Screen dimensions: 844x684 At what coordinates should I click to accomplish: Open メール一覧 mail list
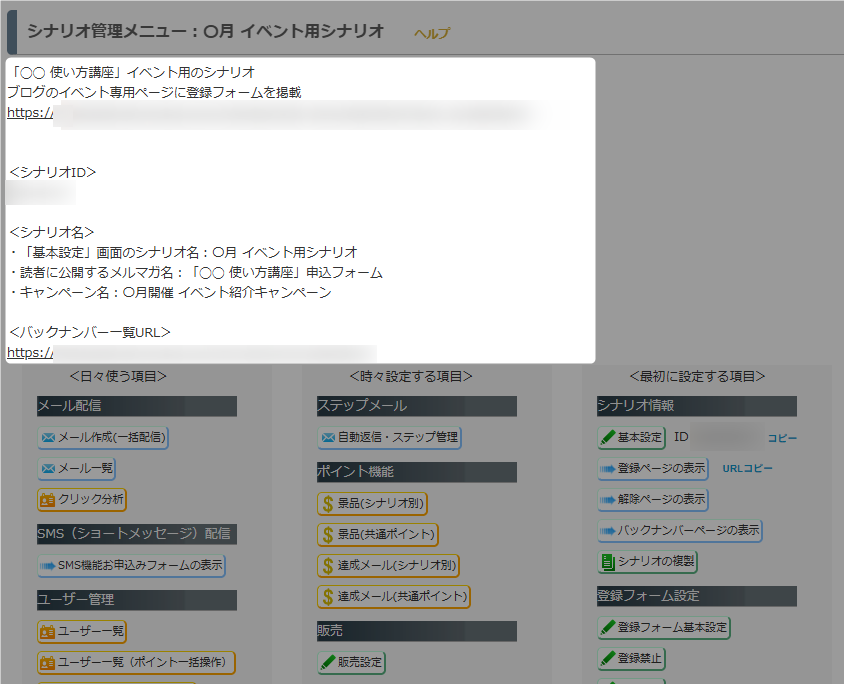pos(77,468)
